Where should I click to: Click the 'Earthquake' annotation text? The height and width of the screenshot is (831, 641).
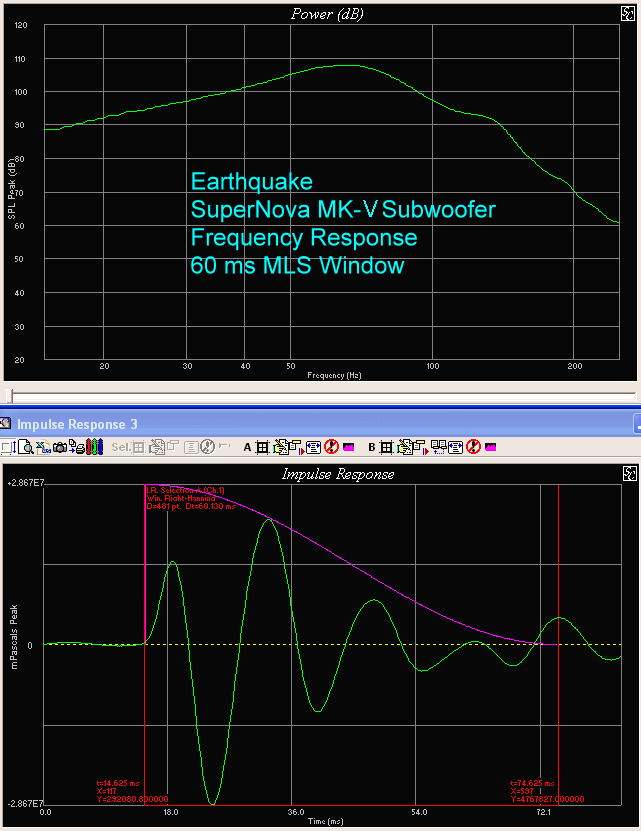252,182
